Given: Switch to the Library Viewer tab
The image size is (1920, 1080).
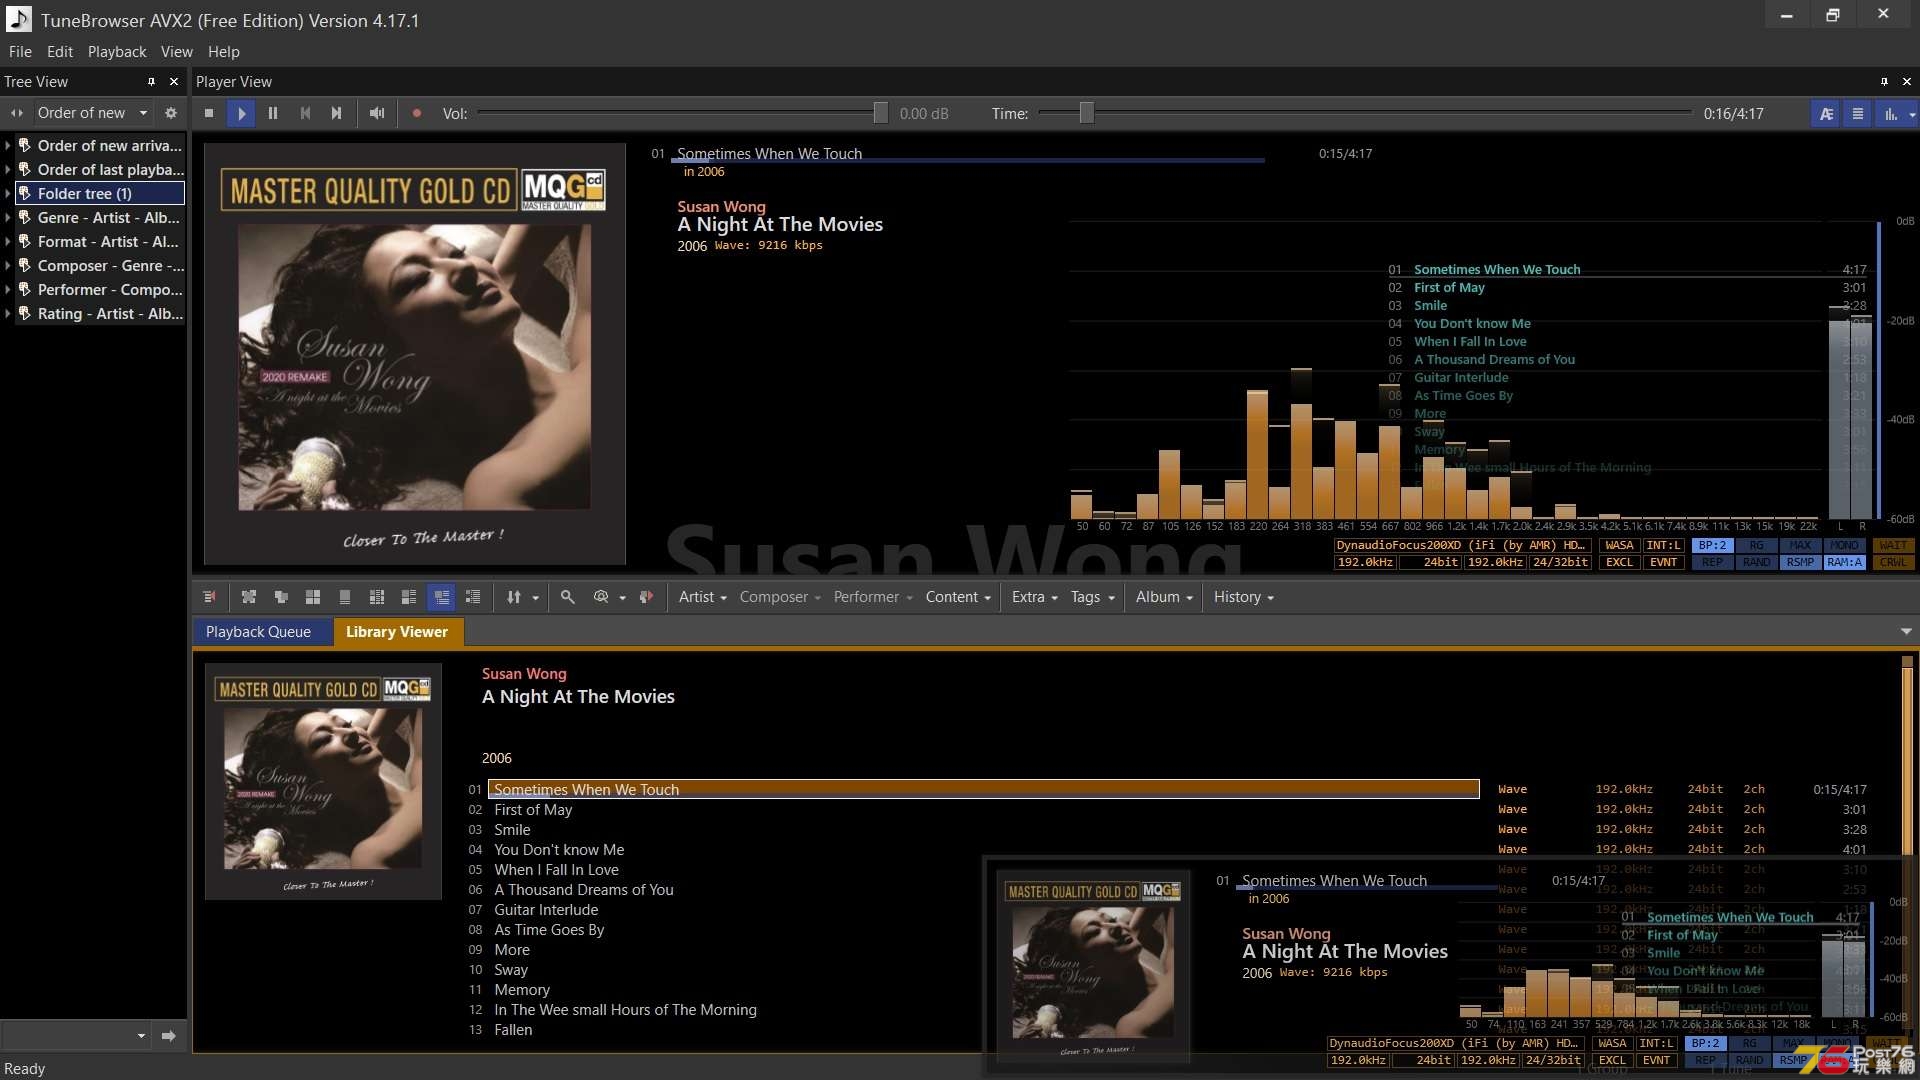Looking at the screenshot, I should (397, 632).
